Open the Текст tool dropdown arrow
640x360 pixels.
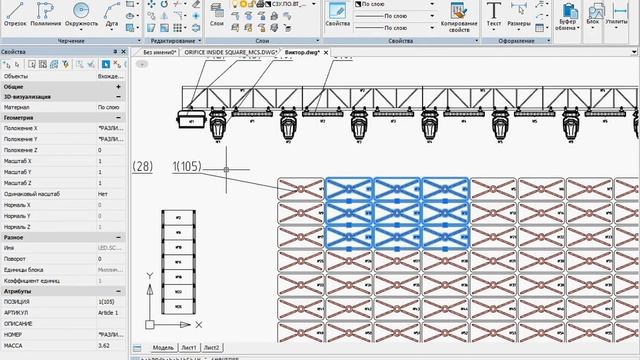[x=493, y=30]
